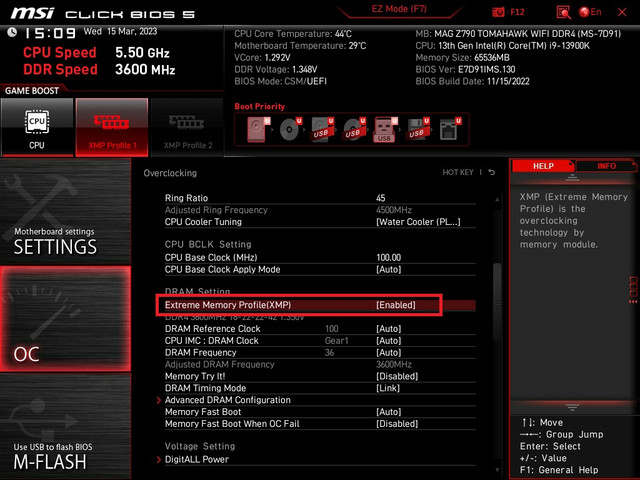640x480 pixels.
Task: Click the Adjusted DRAM Frequency row
Action: point(320,364)
